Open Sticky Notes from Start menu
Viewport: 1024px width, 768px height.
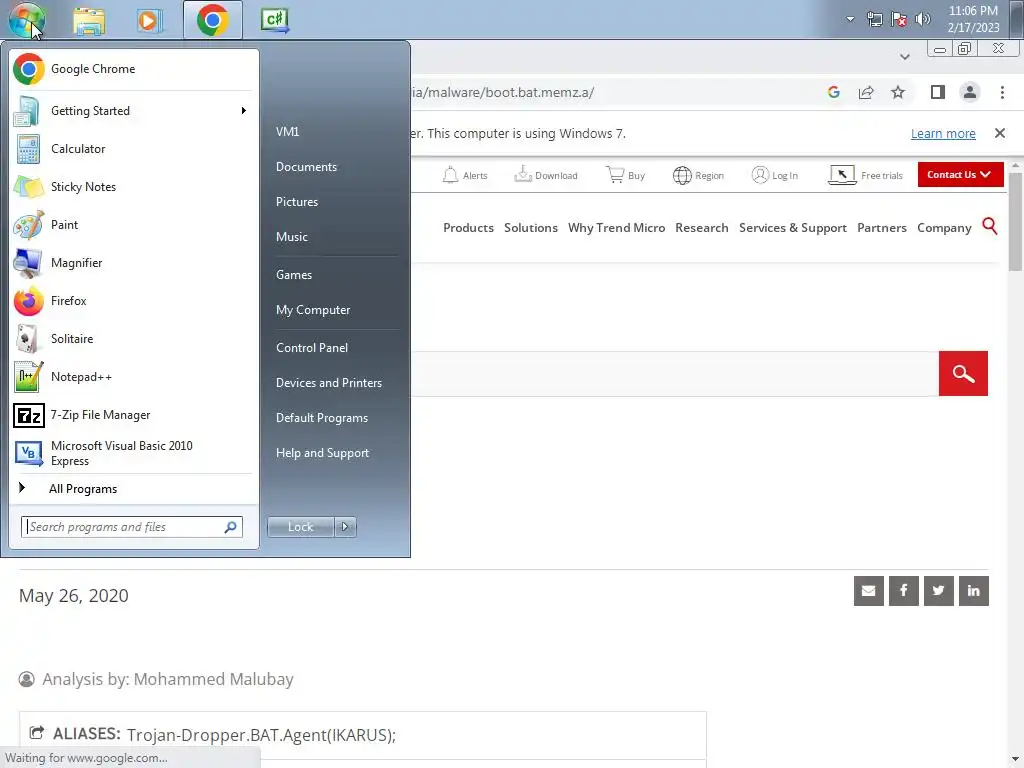pyautogui.click(x=132, y=187)
